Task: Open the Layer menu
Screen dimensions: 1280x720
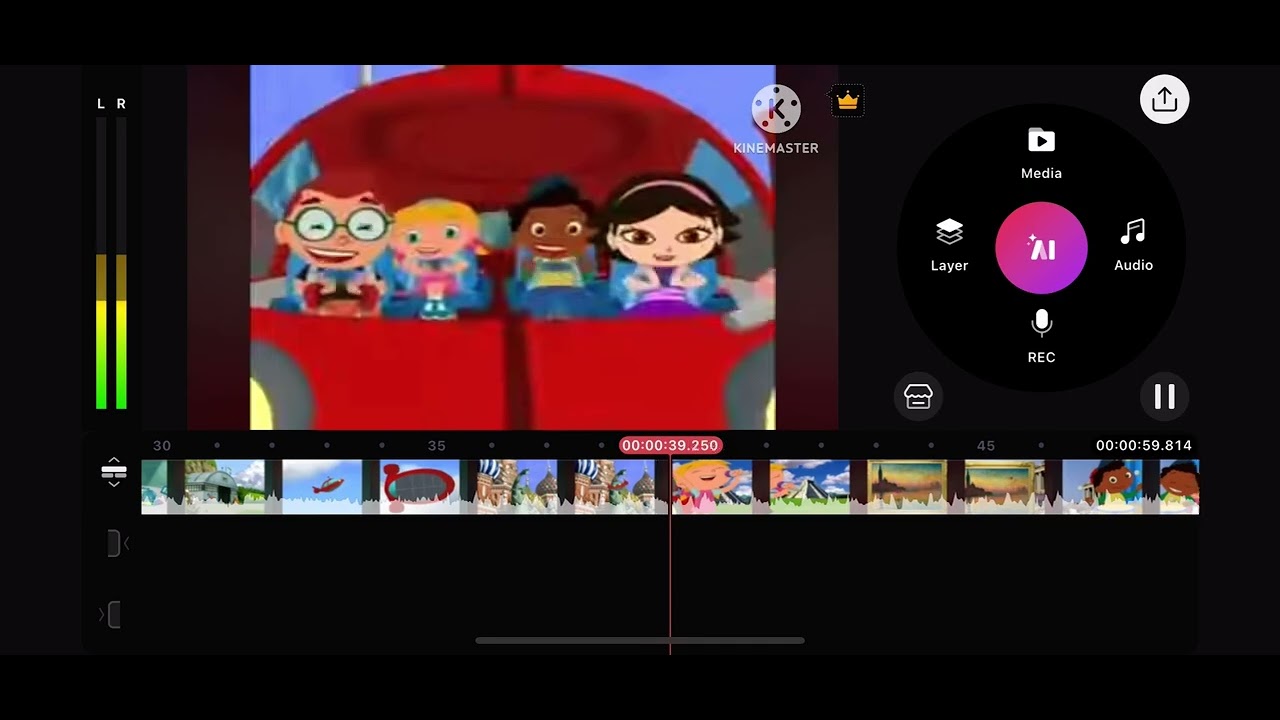Action: pos(949,246)
